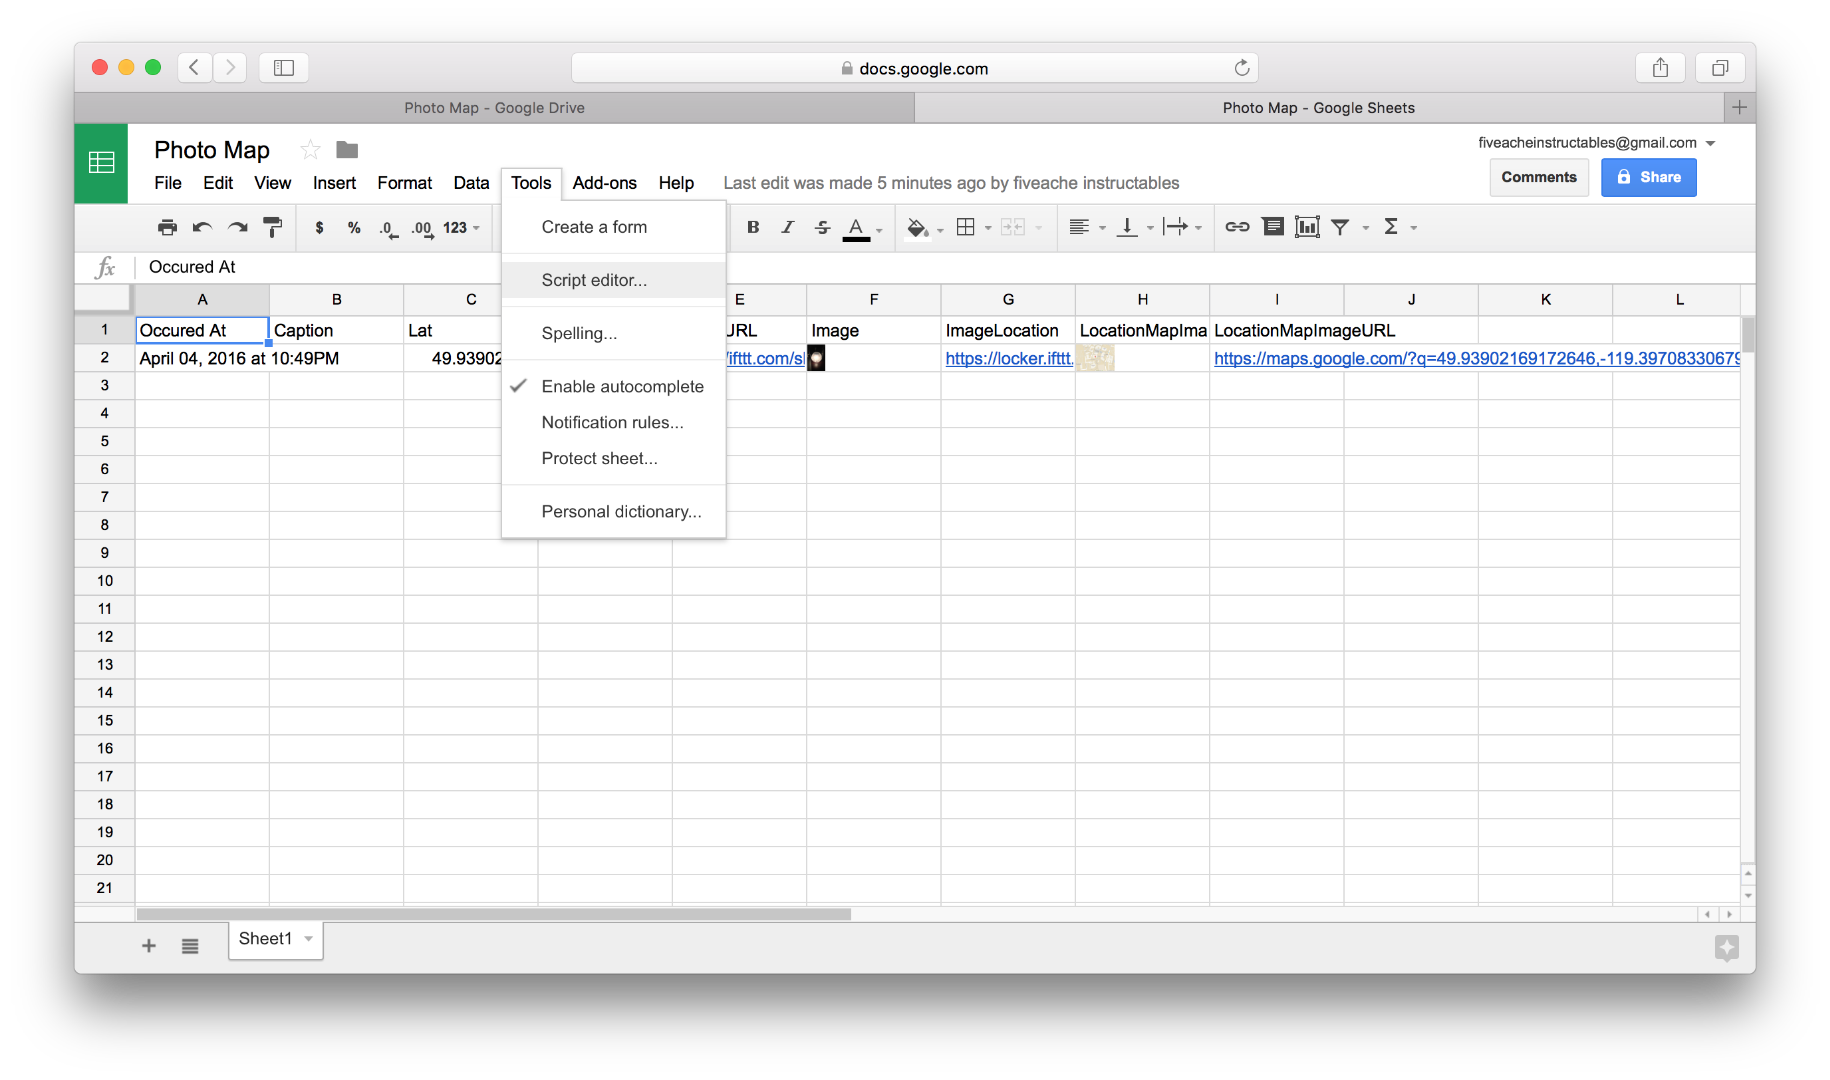Open the text color dropdown
1830x1080 pixels.
pyautogui.click(x=878, y=230)
